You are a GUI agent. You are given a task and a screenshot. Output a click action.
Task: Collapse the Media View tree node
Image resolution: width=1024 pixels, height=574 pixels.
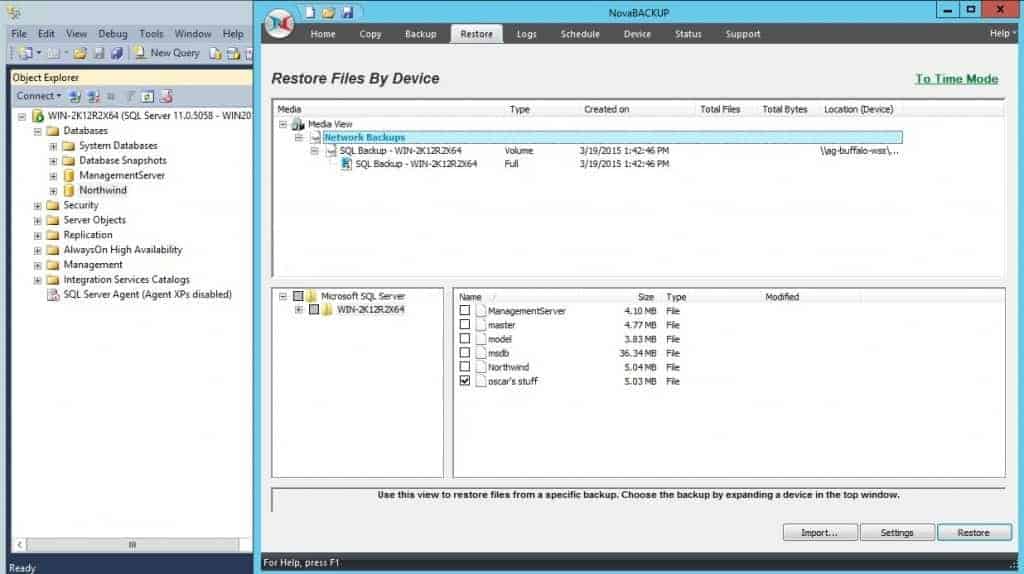(283, 124)
